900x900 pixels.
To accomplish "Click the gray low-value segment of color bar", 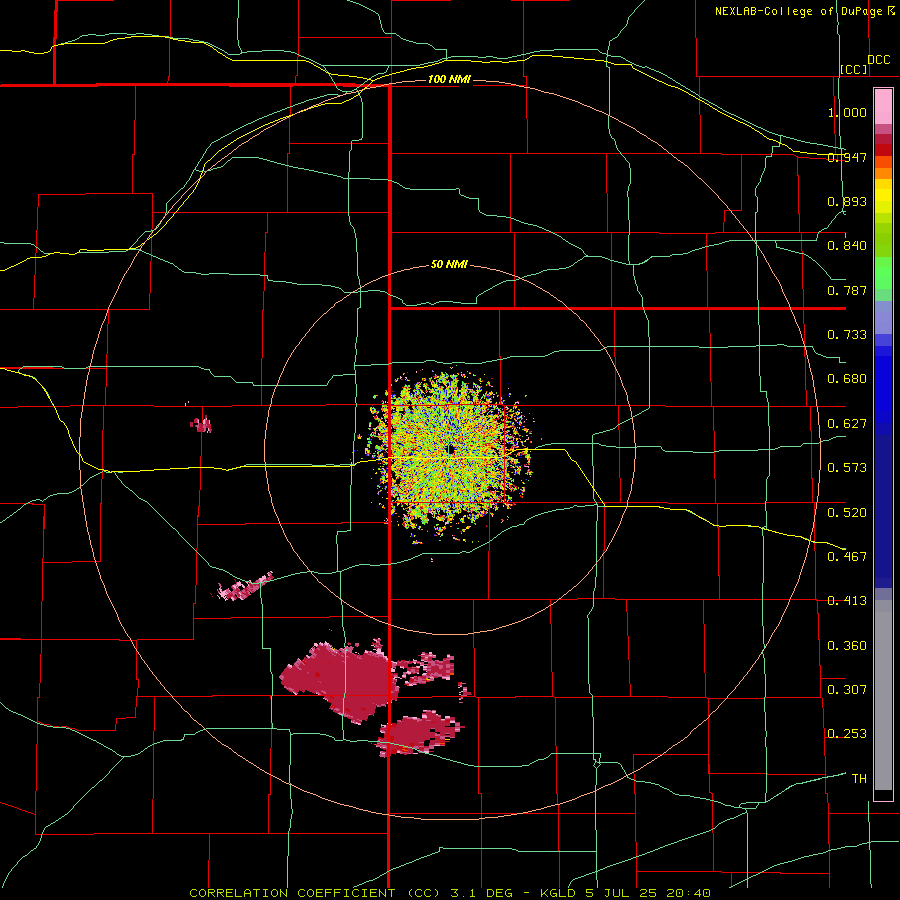I will click(883, 695).
